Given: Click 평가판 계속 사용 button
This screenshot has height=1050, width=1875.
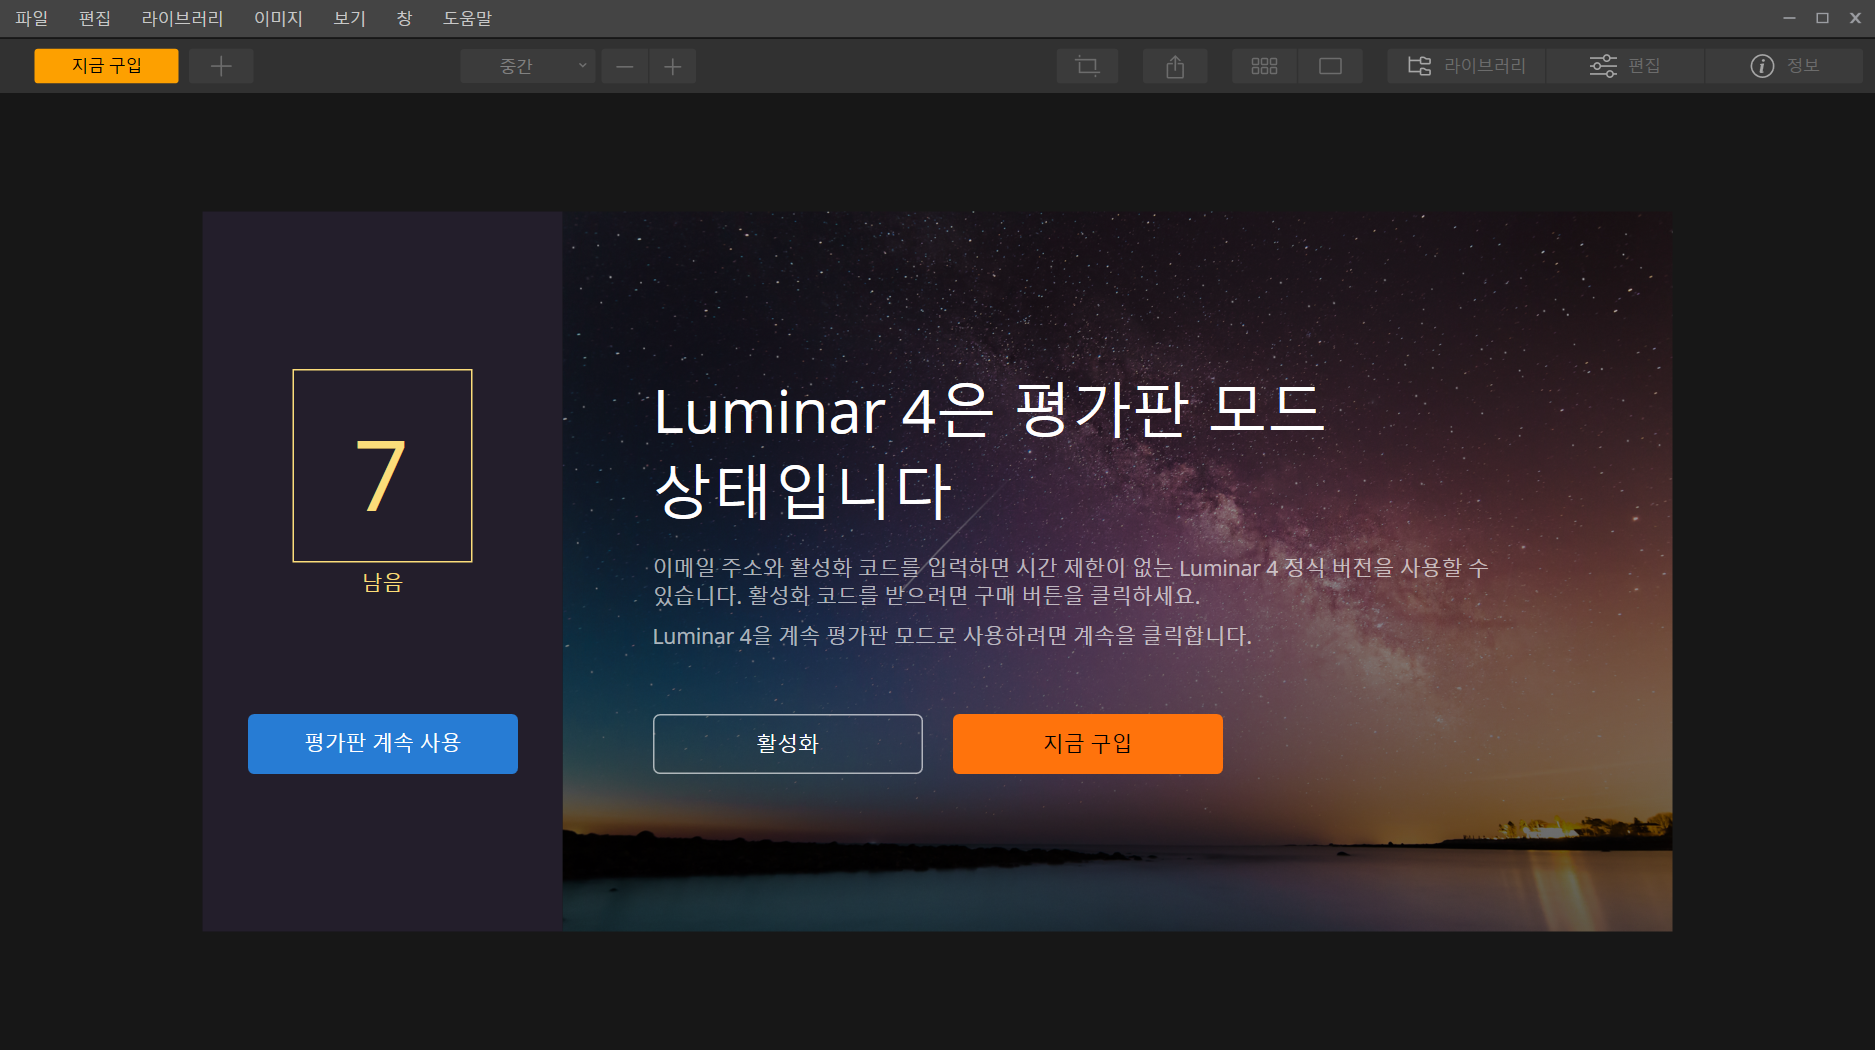Looking at the screenshot, I should tap(383, 743).
